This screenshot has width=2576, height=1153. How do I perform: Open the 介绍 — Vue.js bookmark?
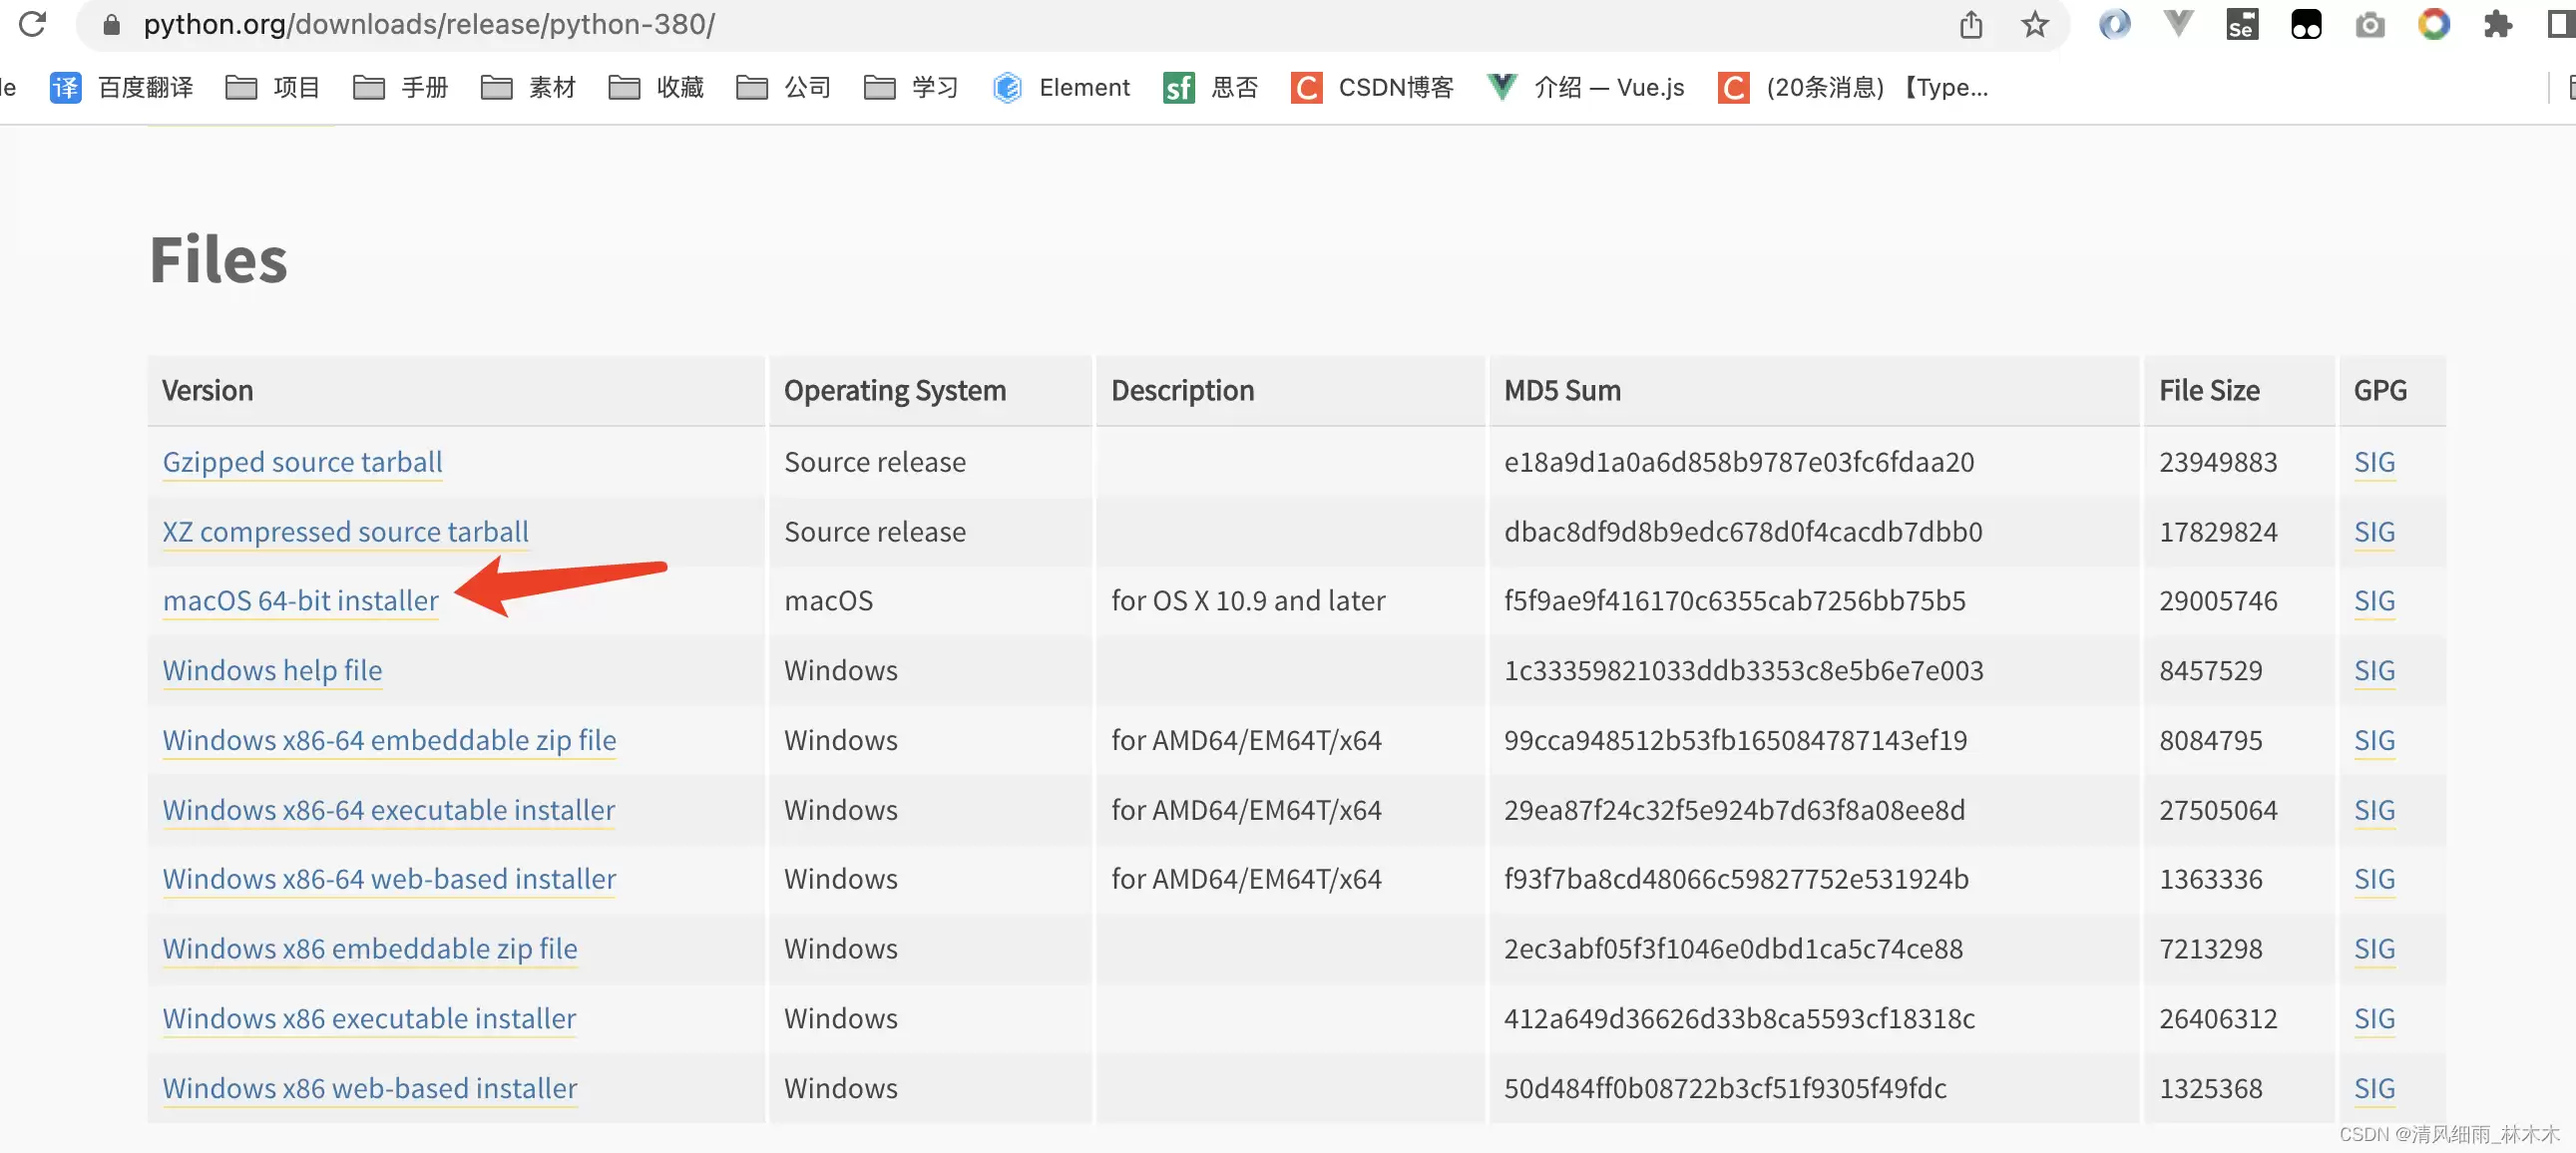pos(1586,87)
